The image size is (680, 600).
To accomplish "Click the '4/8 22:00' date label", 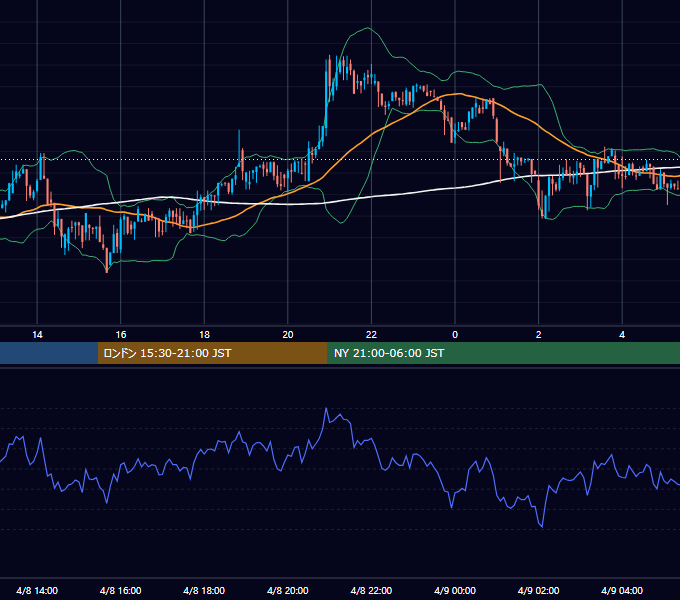I will click(371, 590).
